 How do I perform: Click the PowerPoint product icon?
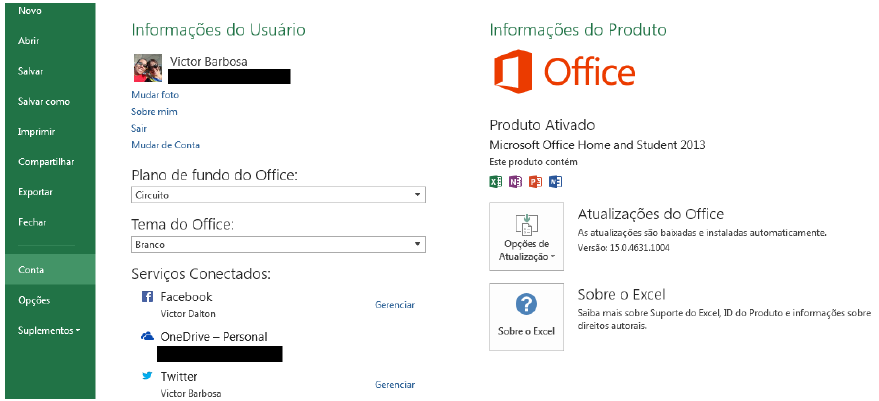tap(535, 182)
